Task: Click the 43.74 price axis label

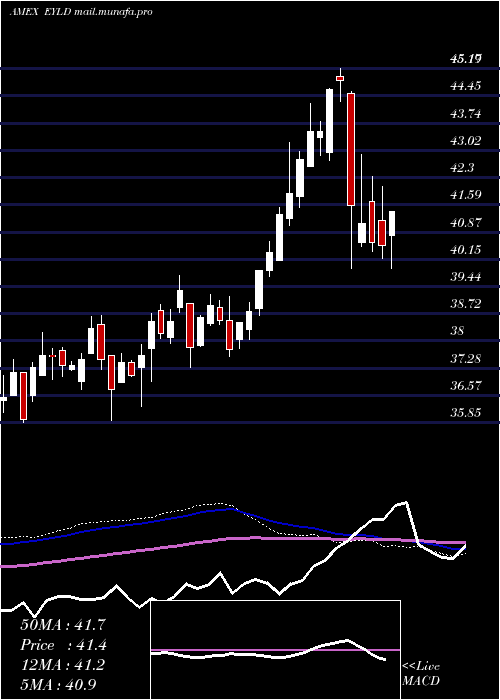Action: click(465, 113)
